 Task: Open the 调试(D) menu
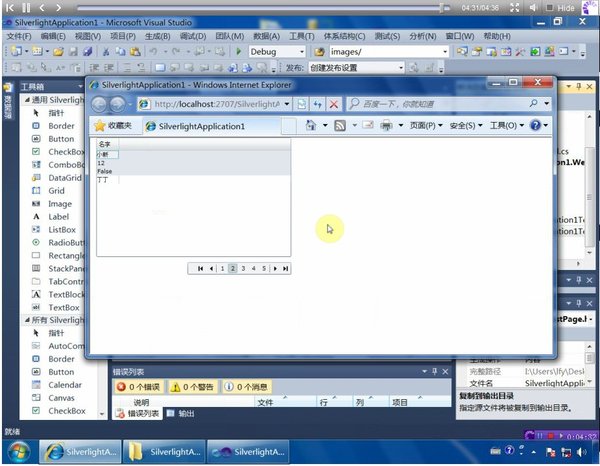(x=193, y=36)
